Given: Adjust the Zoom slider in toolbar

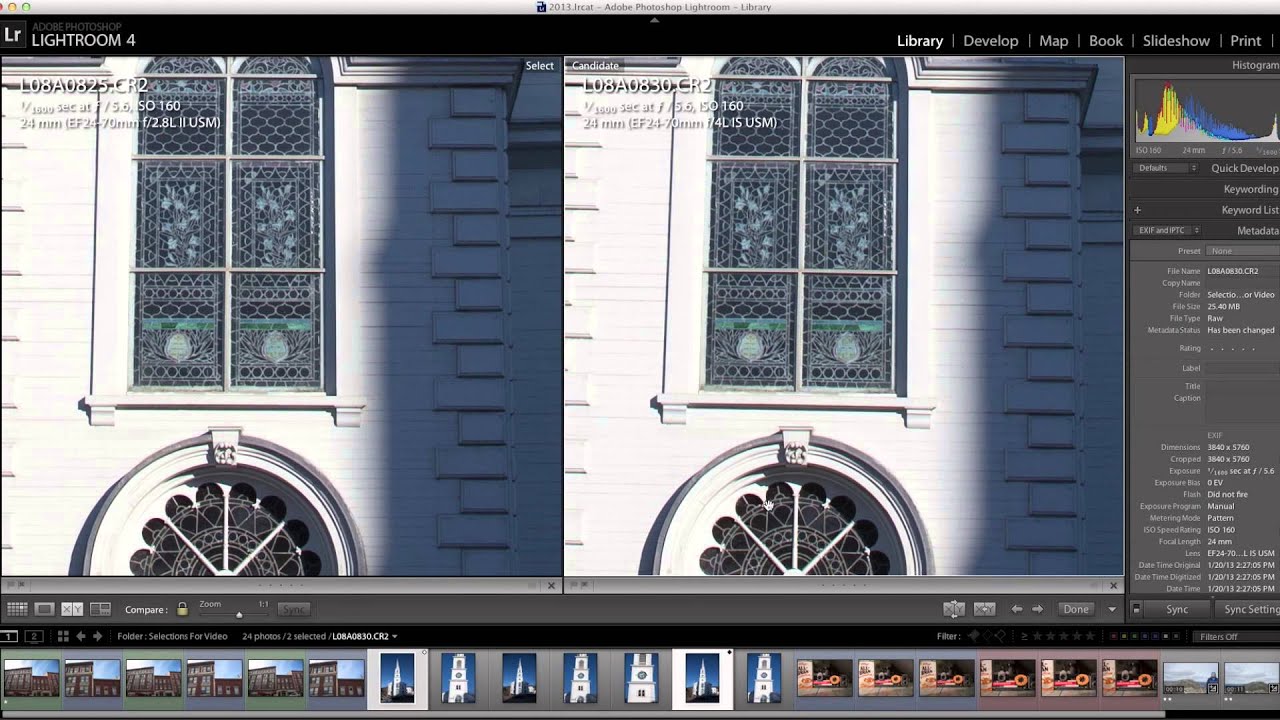Looking at the screenshot, I should pyautogui.click(x=238, y=614).
